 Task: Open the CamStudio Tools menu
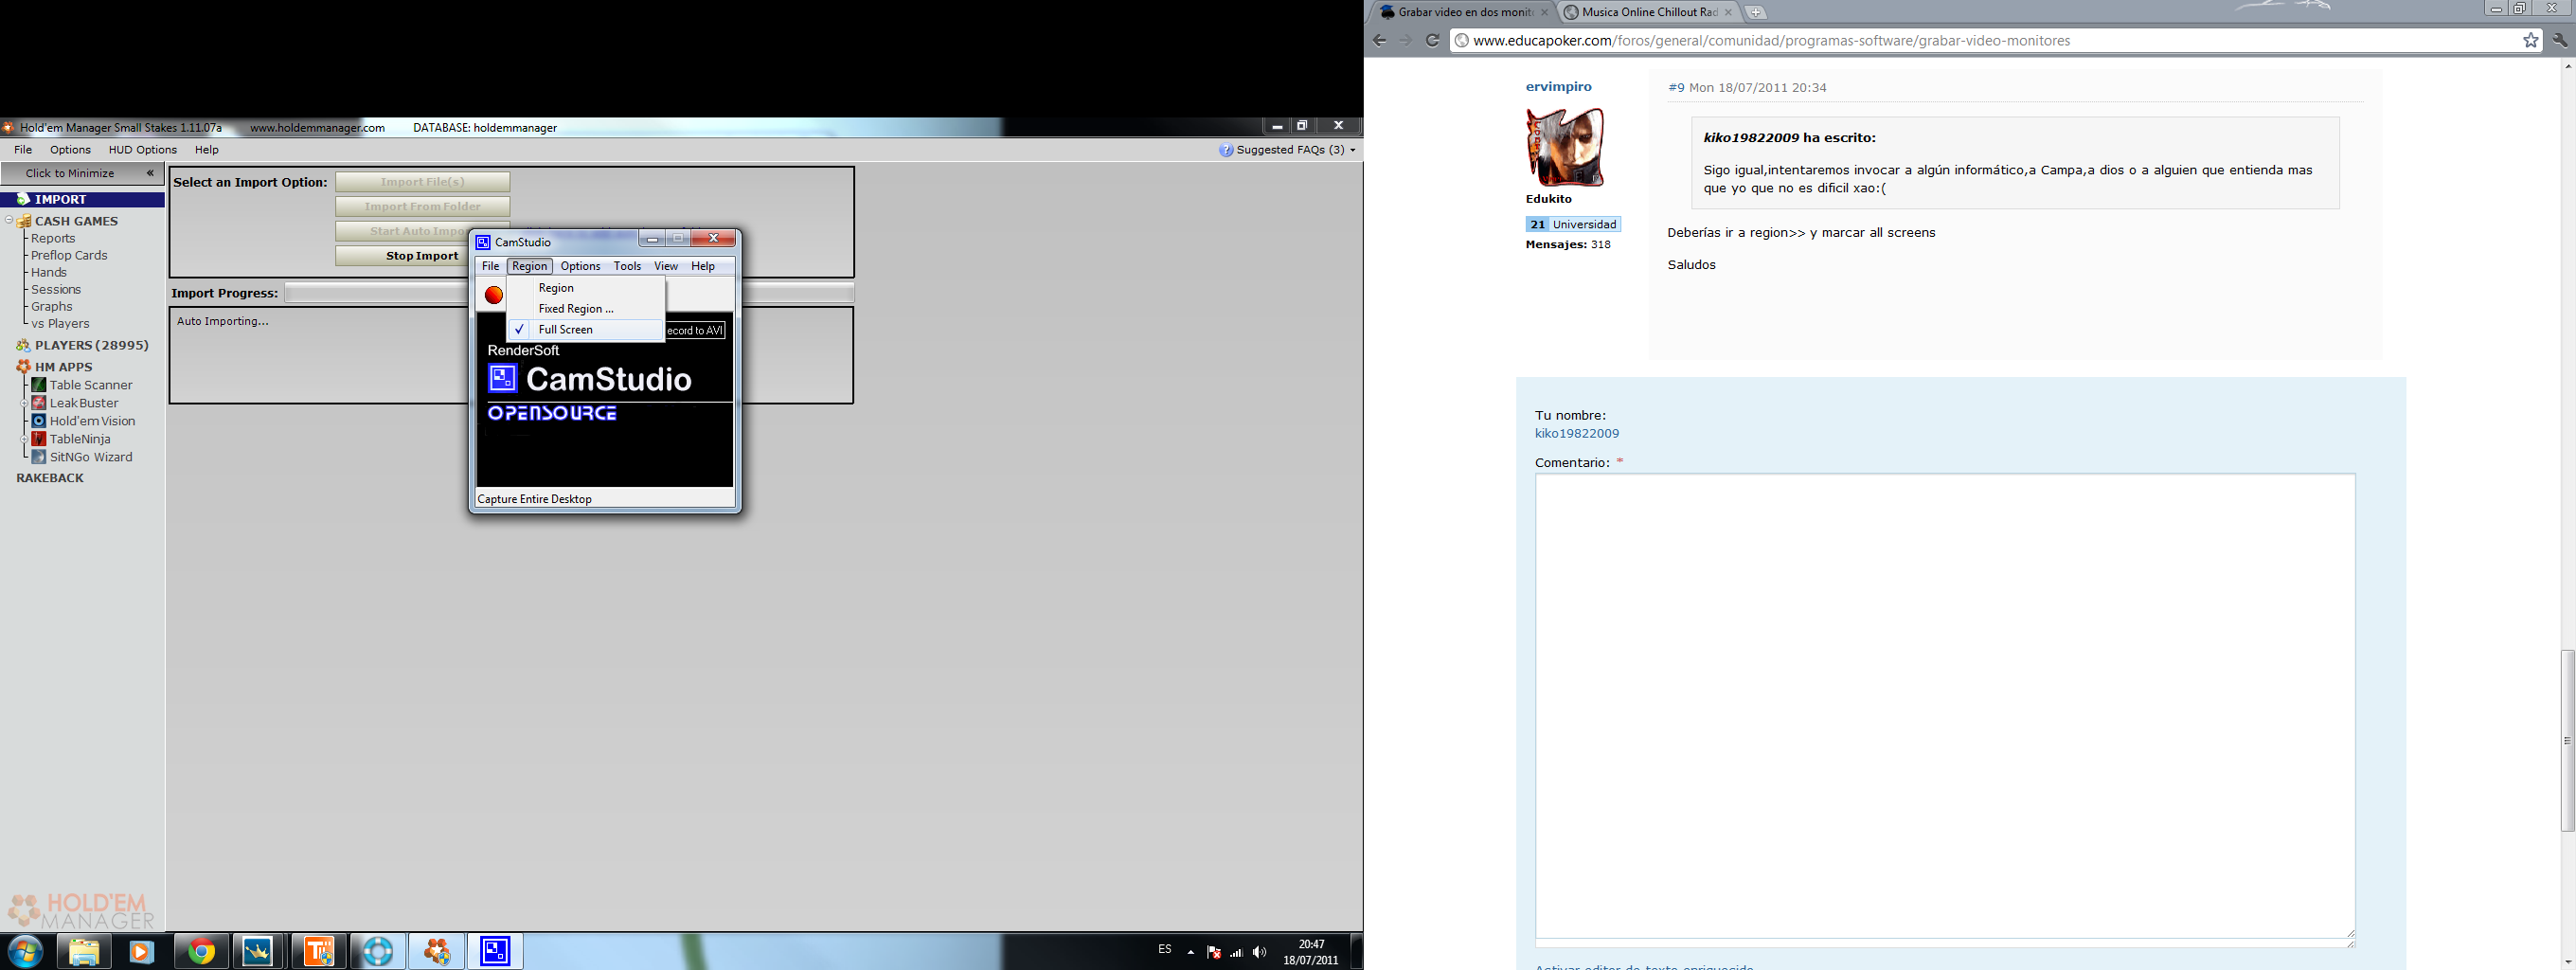click(x=627, y=266)
